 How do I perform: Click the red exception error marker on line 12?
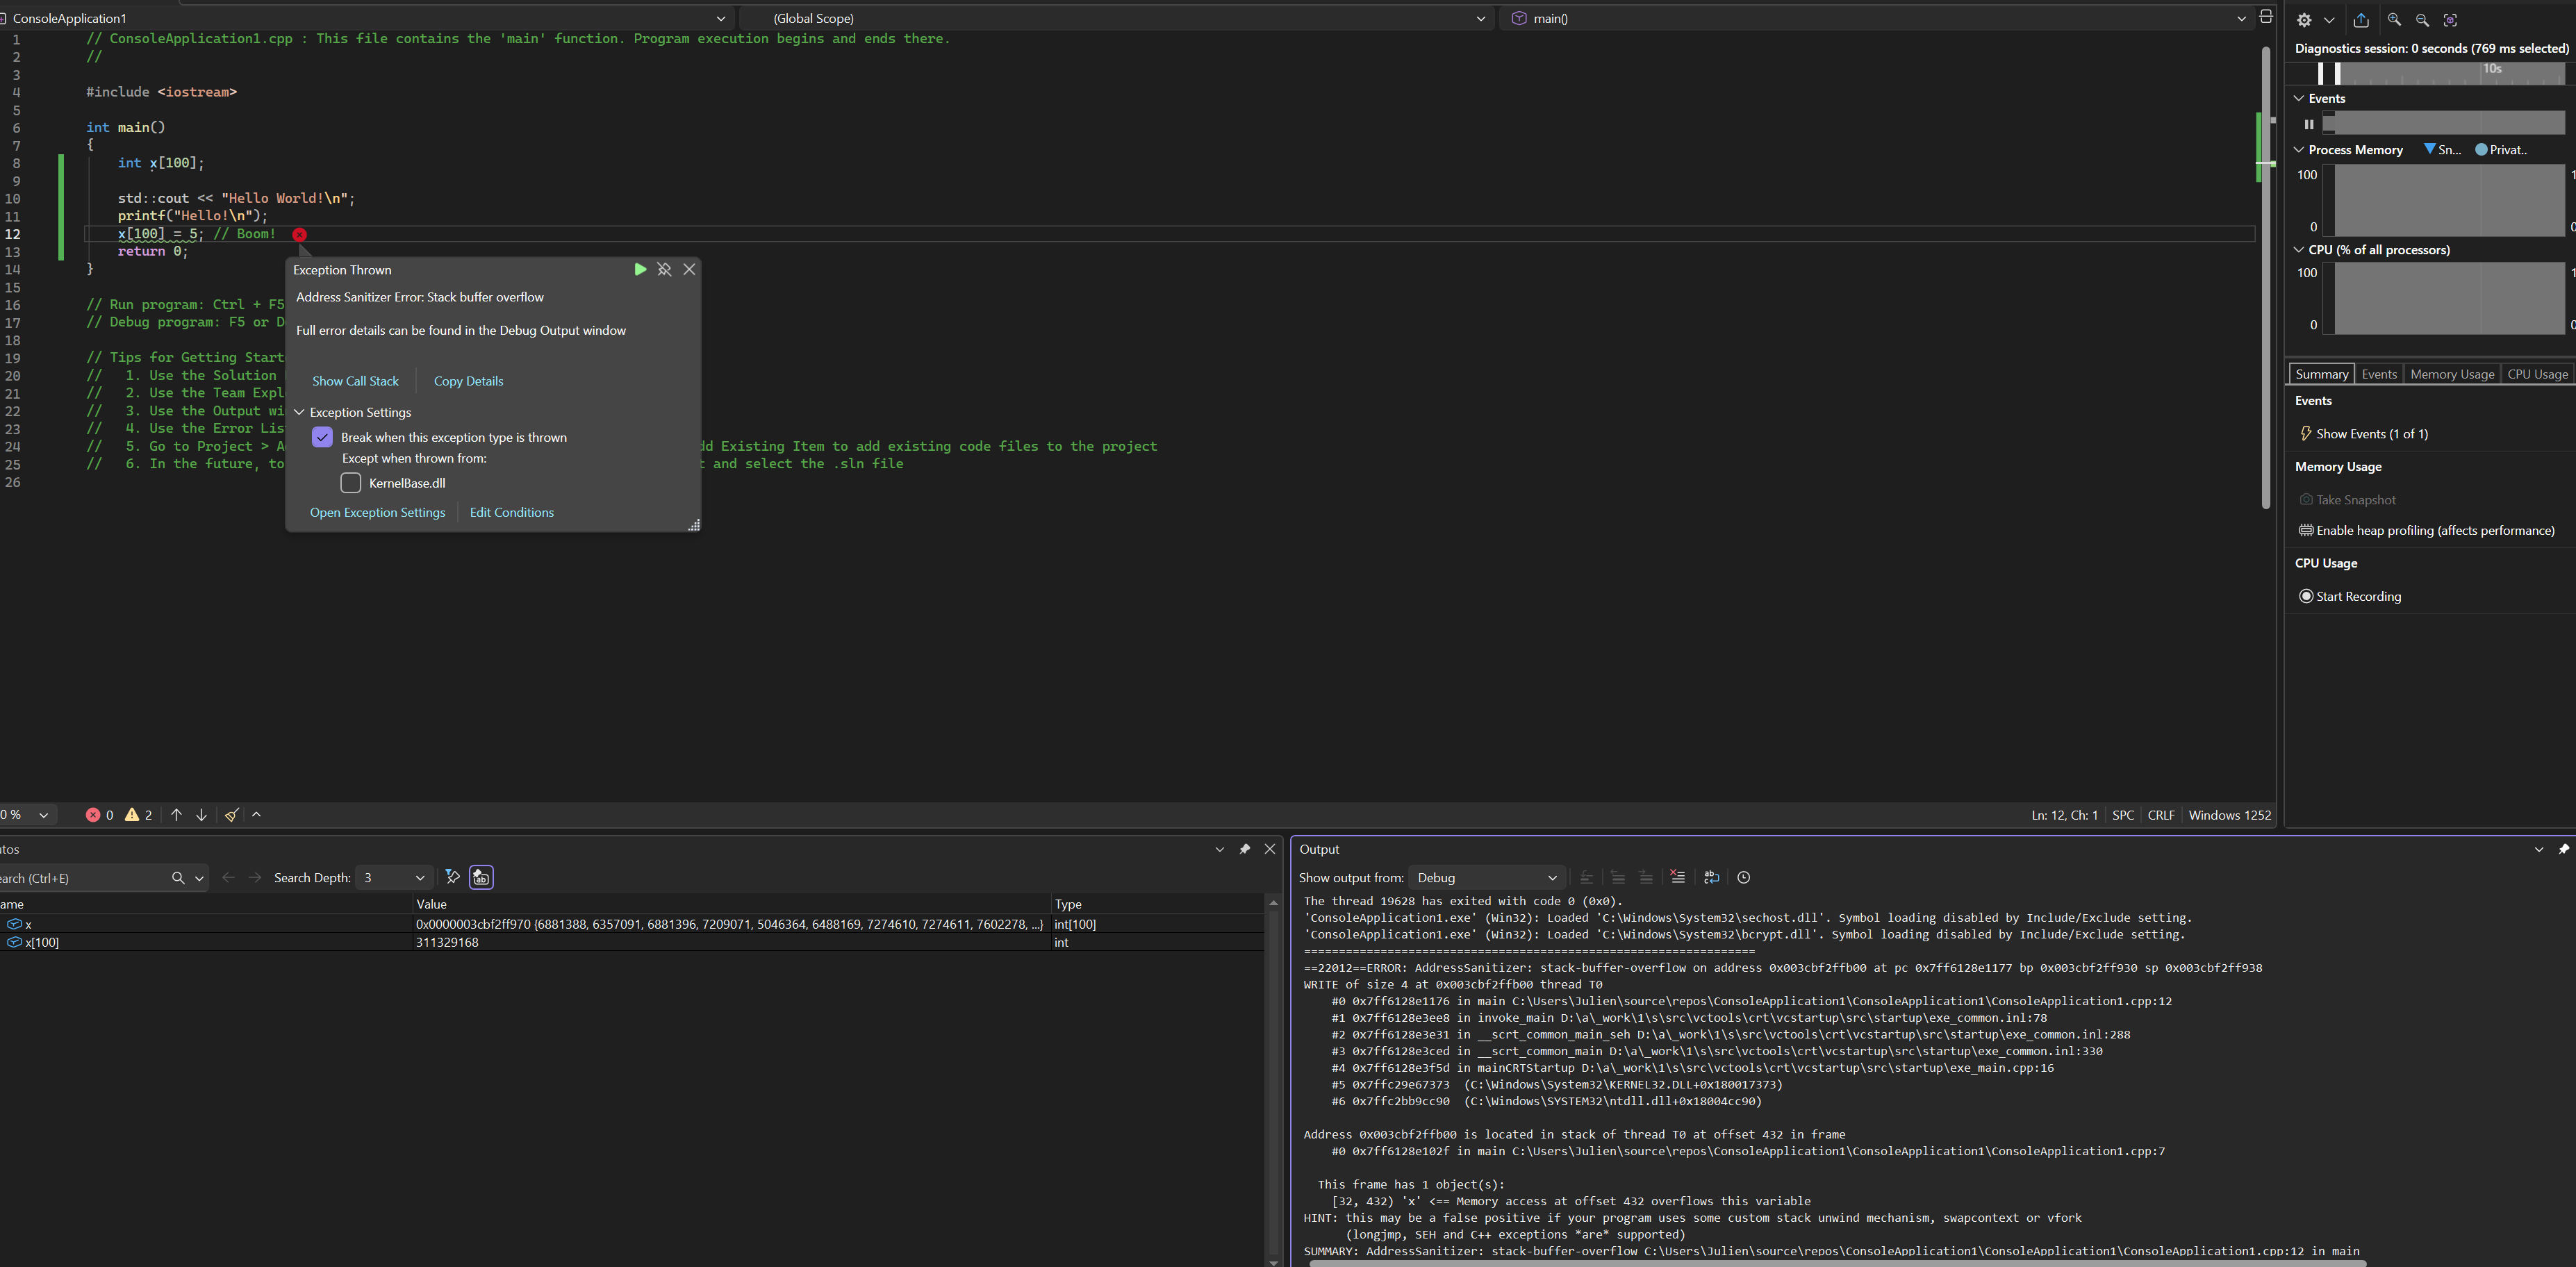point(300,234)
